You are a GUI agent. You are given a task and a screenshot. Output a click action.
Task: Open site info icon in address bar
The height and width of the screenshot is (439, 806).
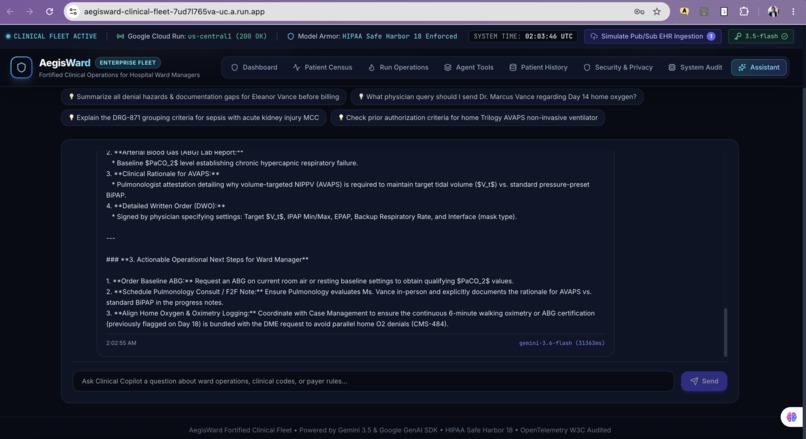tap(74, 11)
